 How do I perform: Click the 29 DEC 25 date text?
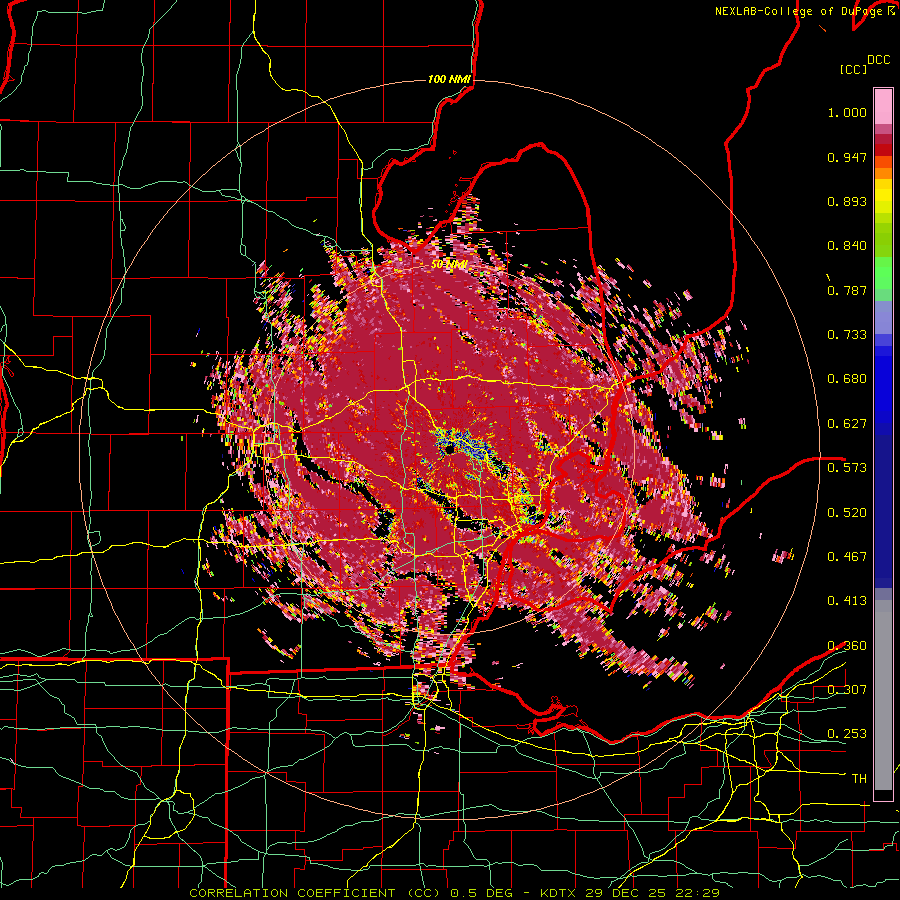(626, 893)
